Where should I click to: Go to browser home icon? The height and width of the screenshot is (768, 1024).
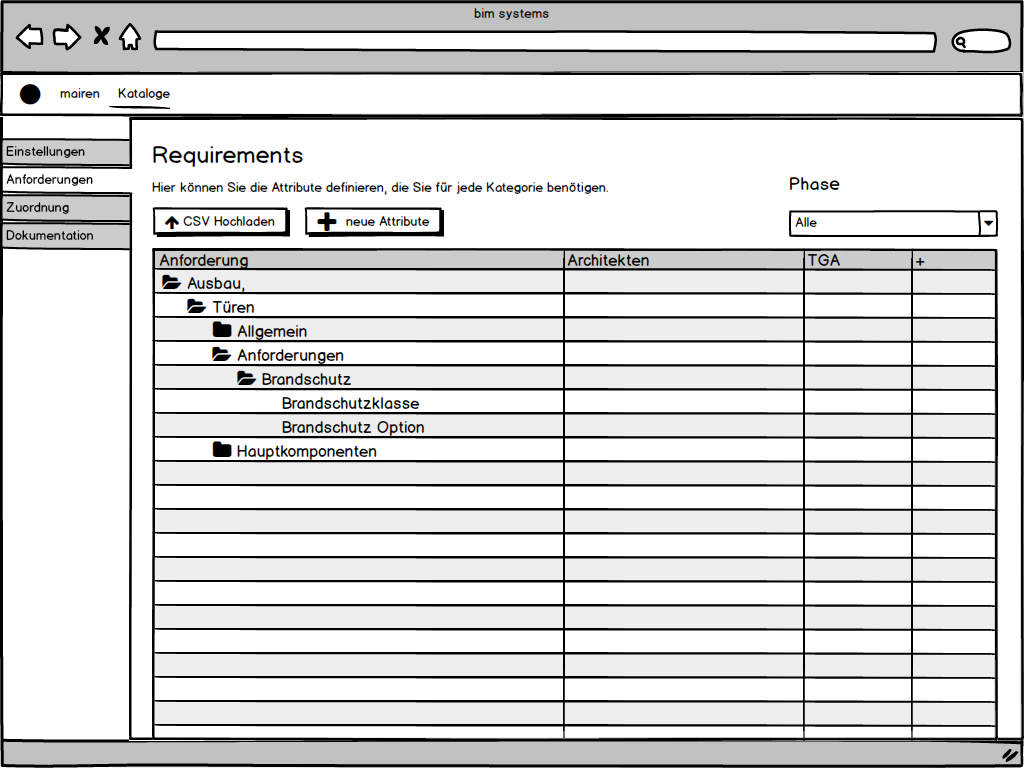pos(130,38)
